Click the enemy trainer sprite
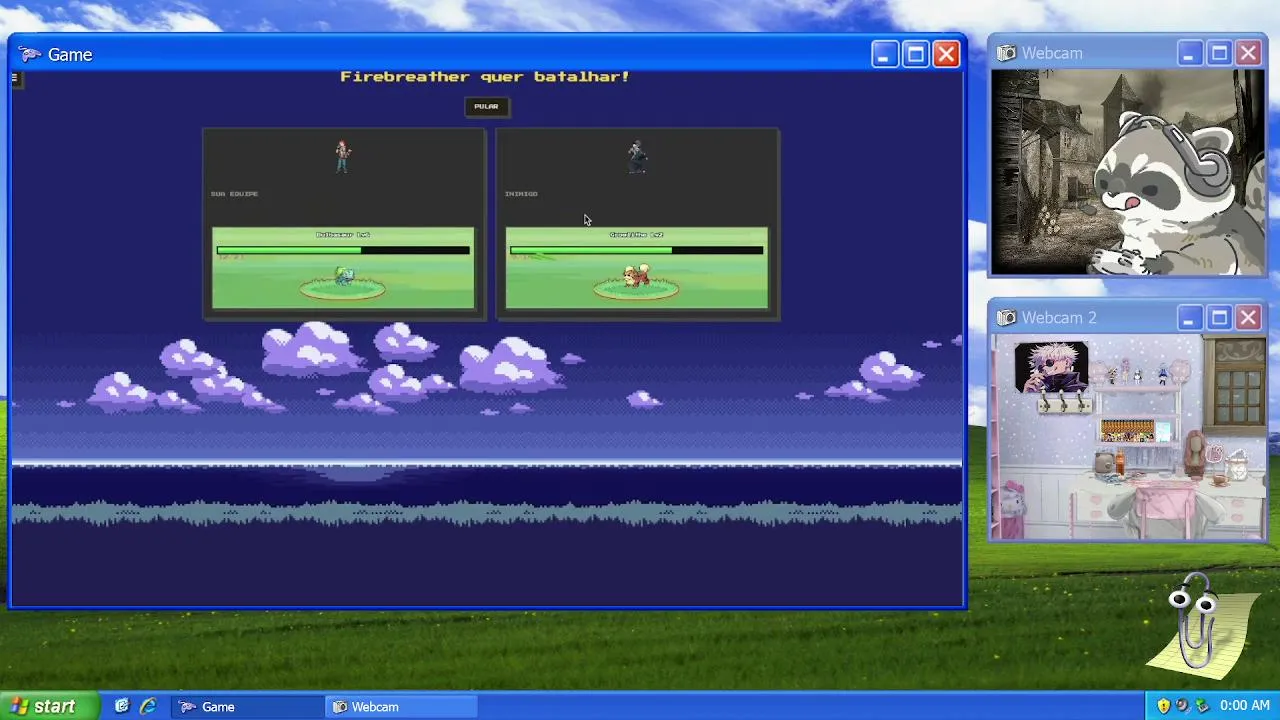The image size is (1280, 720). [636, 156]
